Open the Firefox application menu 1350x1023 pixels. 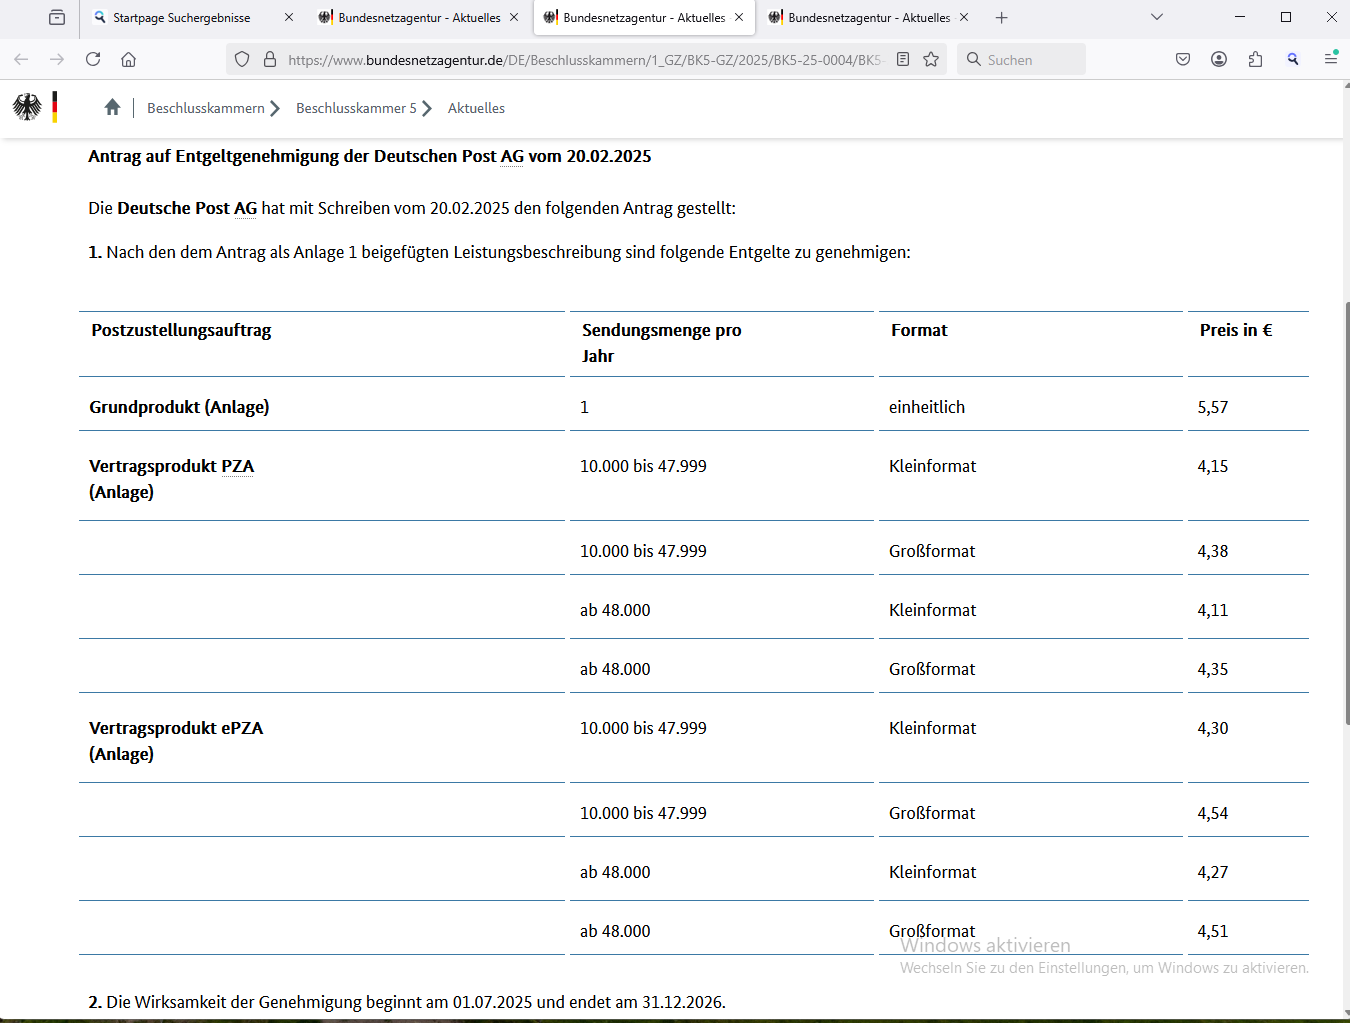pyautogui.click(x=1330, y=59)
